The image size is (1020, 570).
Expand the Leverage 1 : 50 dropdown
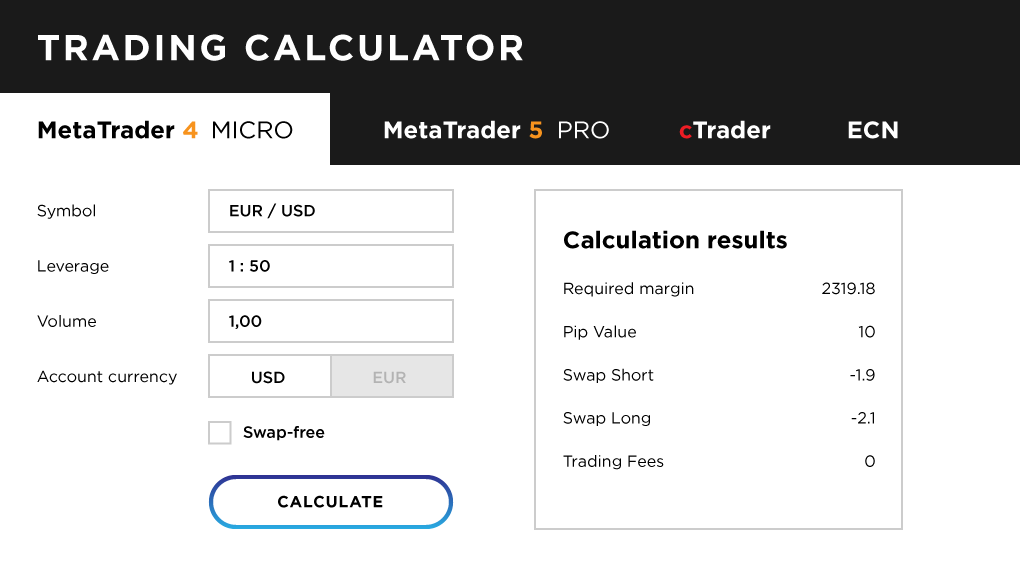[331, 266]
